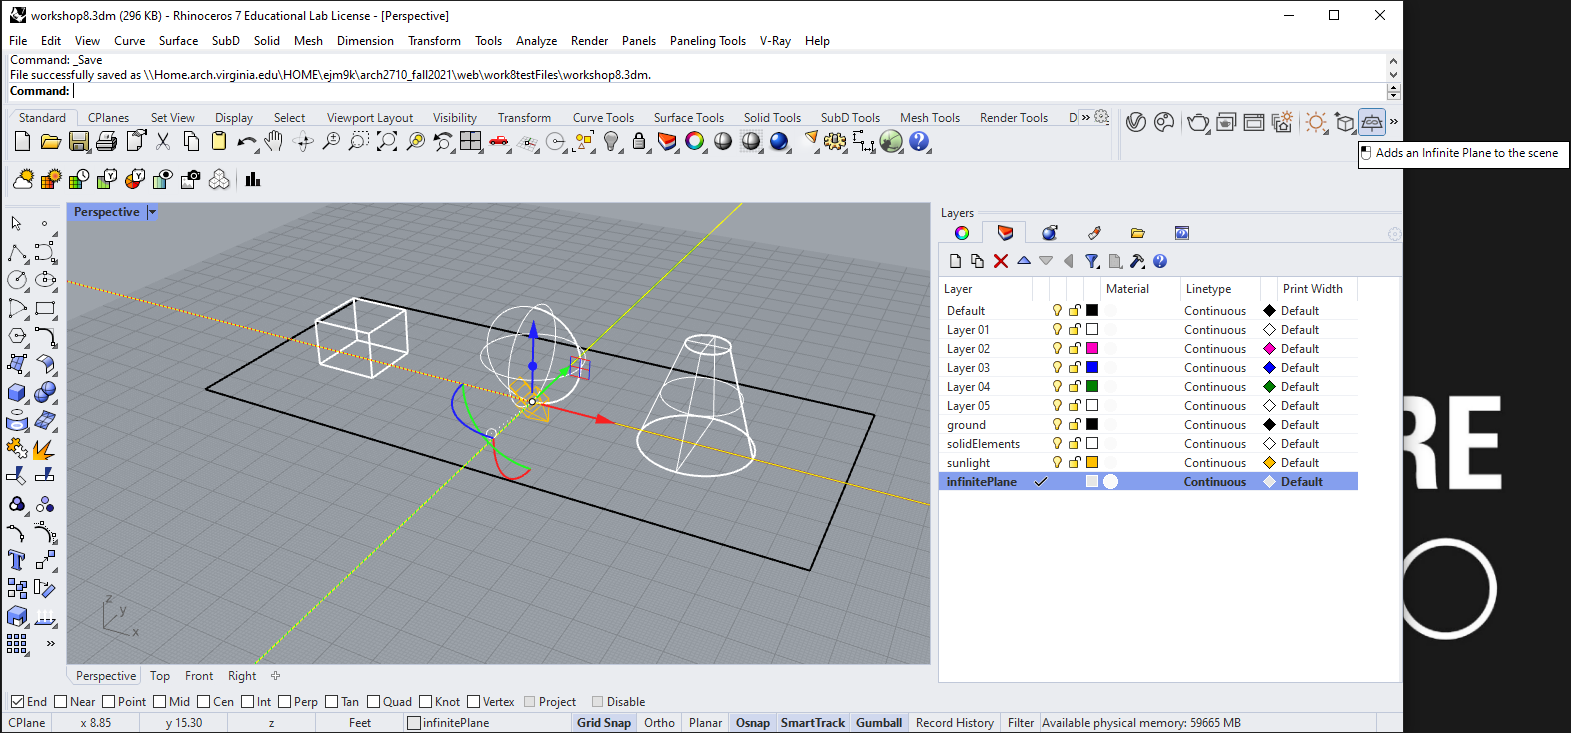The image size is (1571, 733).
Task: Open Options with the gear icon
Action: click(835, 142)
